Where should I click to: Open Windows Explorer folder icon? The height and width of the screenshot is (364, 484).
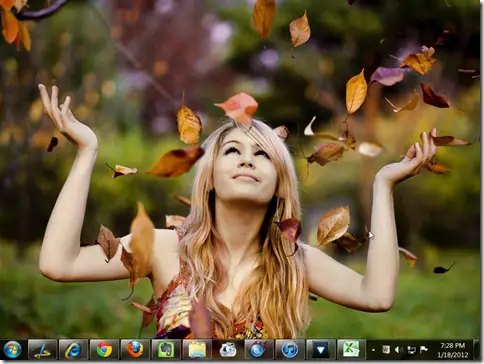pyautogui.click(x=197, y=350)
